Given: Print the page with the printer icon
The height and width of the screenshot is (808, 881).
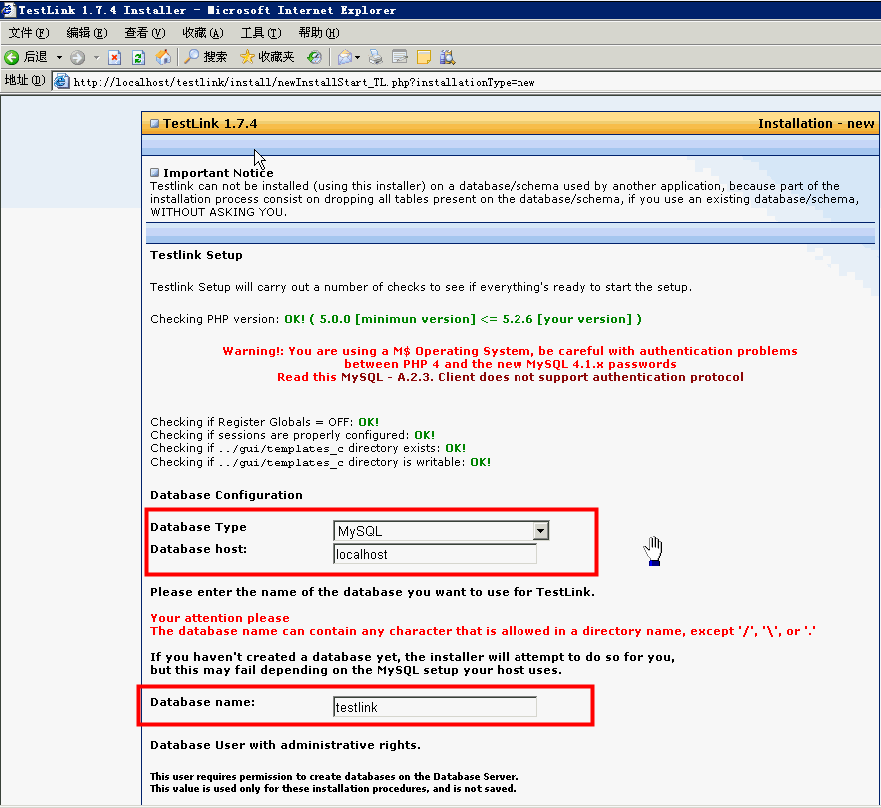Looking at the screenshot, I should (x=376, y=57).
